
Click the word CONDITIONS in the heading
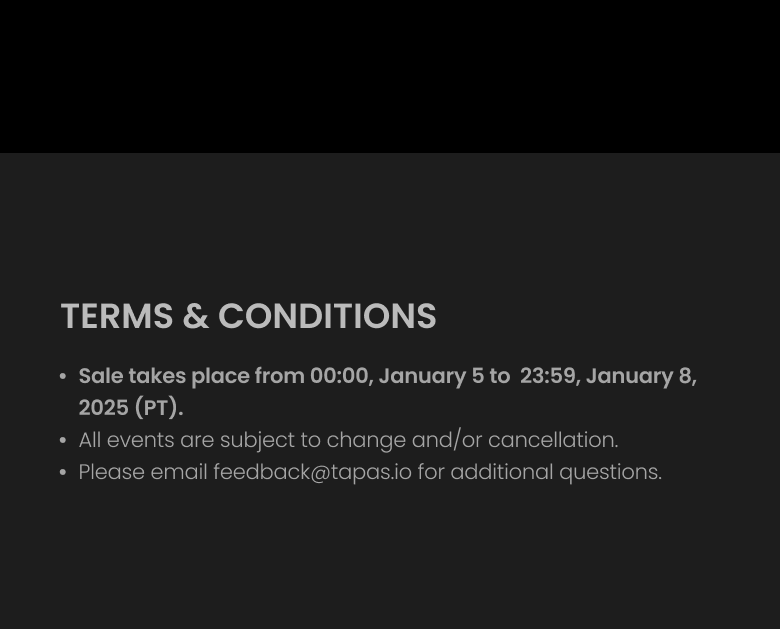pyautogui.click(x=327, y=316)
